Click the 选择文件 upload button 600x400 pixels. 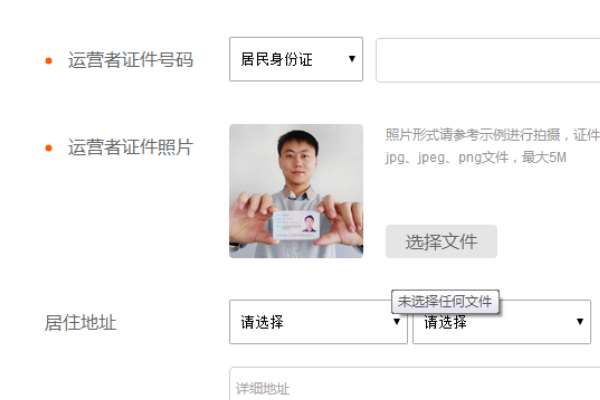click(x=441, y=242)
